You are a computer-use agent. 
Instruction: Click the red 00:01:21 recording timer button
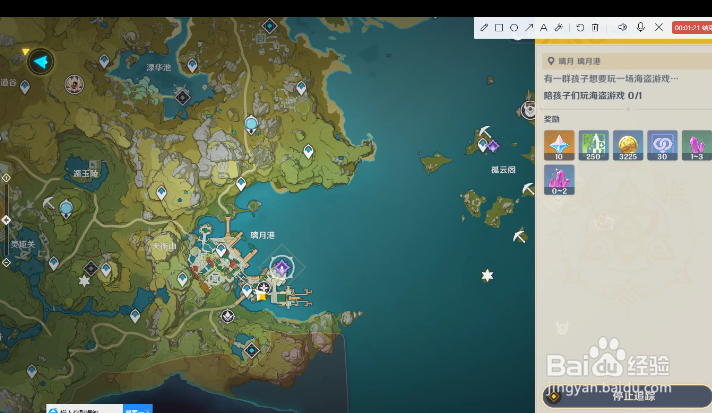(x=692, y=28)
